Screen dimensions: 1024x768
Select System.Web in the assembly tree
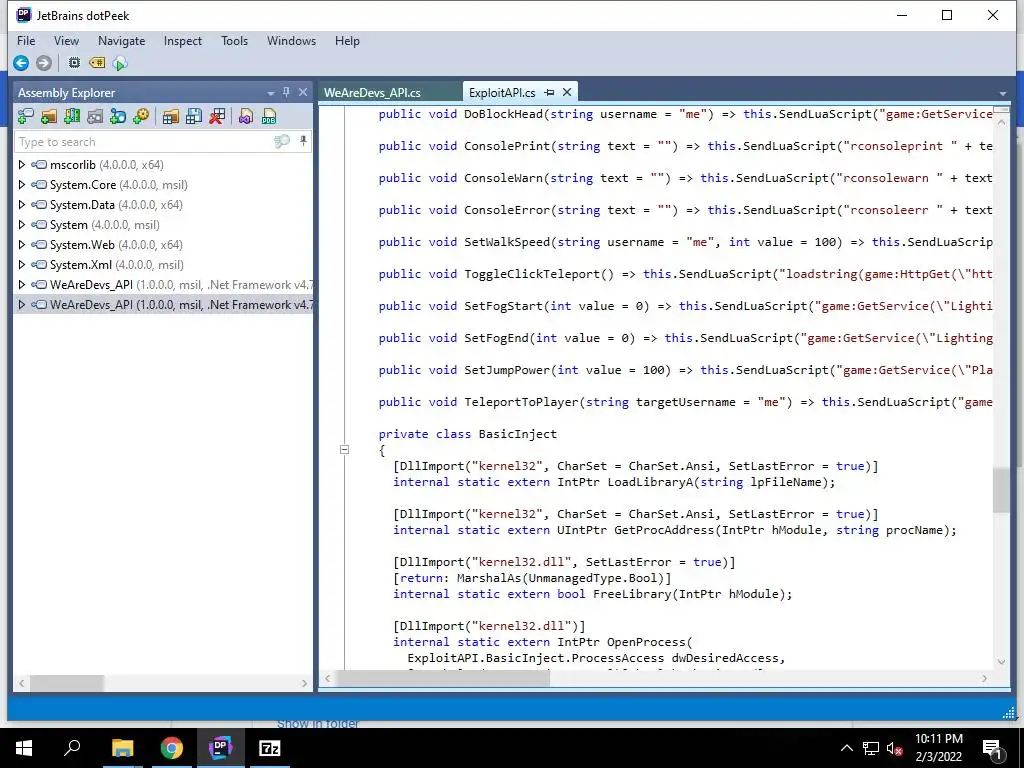tap(82, 244)
